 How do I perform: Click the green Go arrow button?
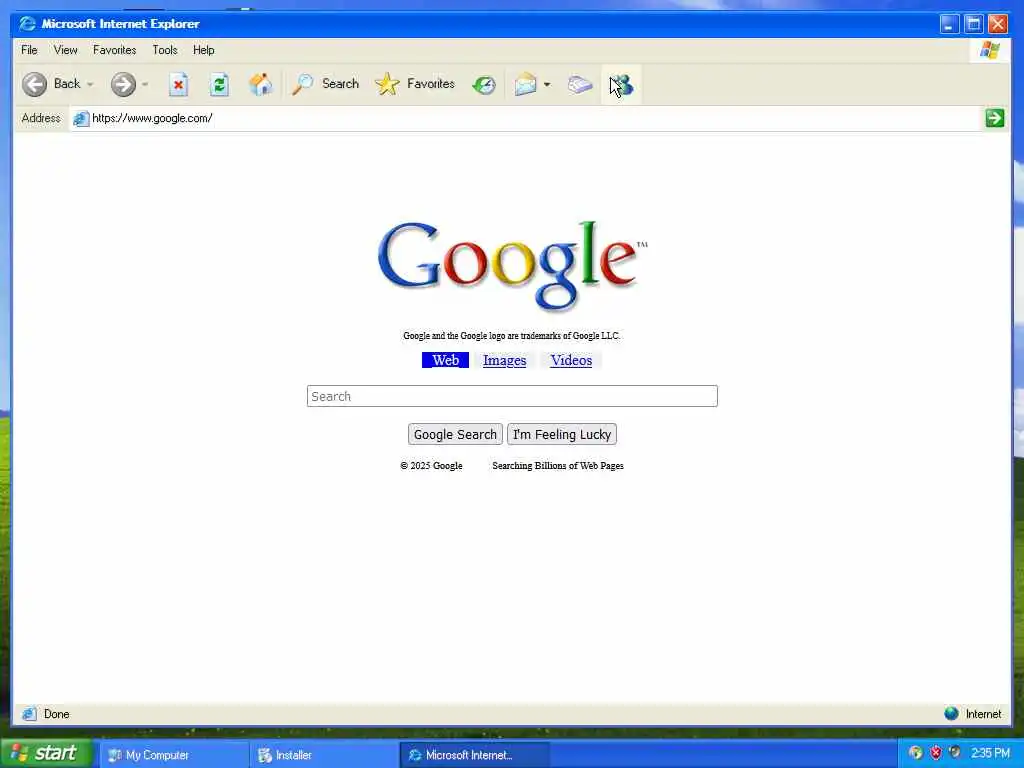tap(995, 118)
